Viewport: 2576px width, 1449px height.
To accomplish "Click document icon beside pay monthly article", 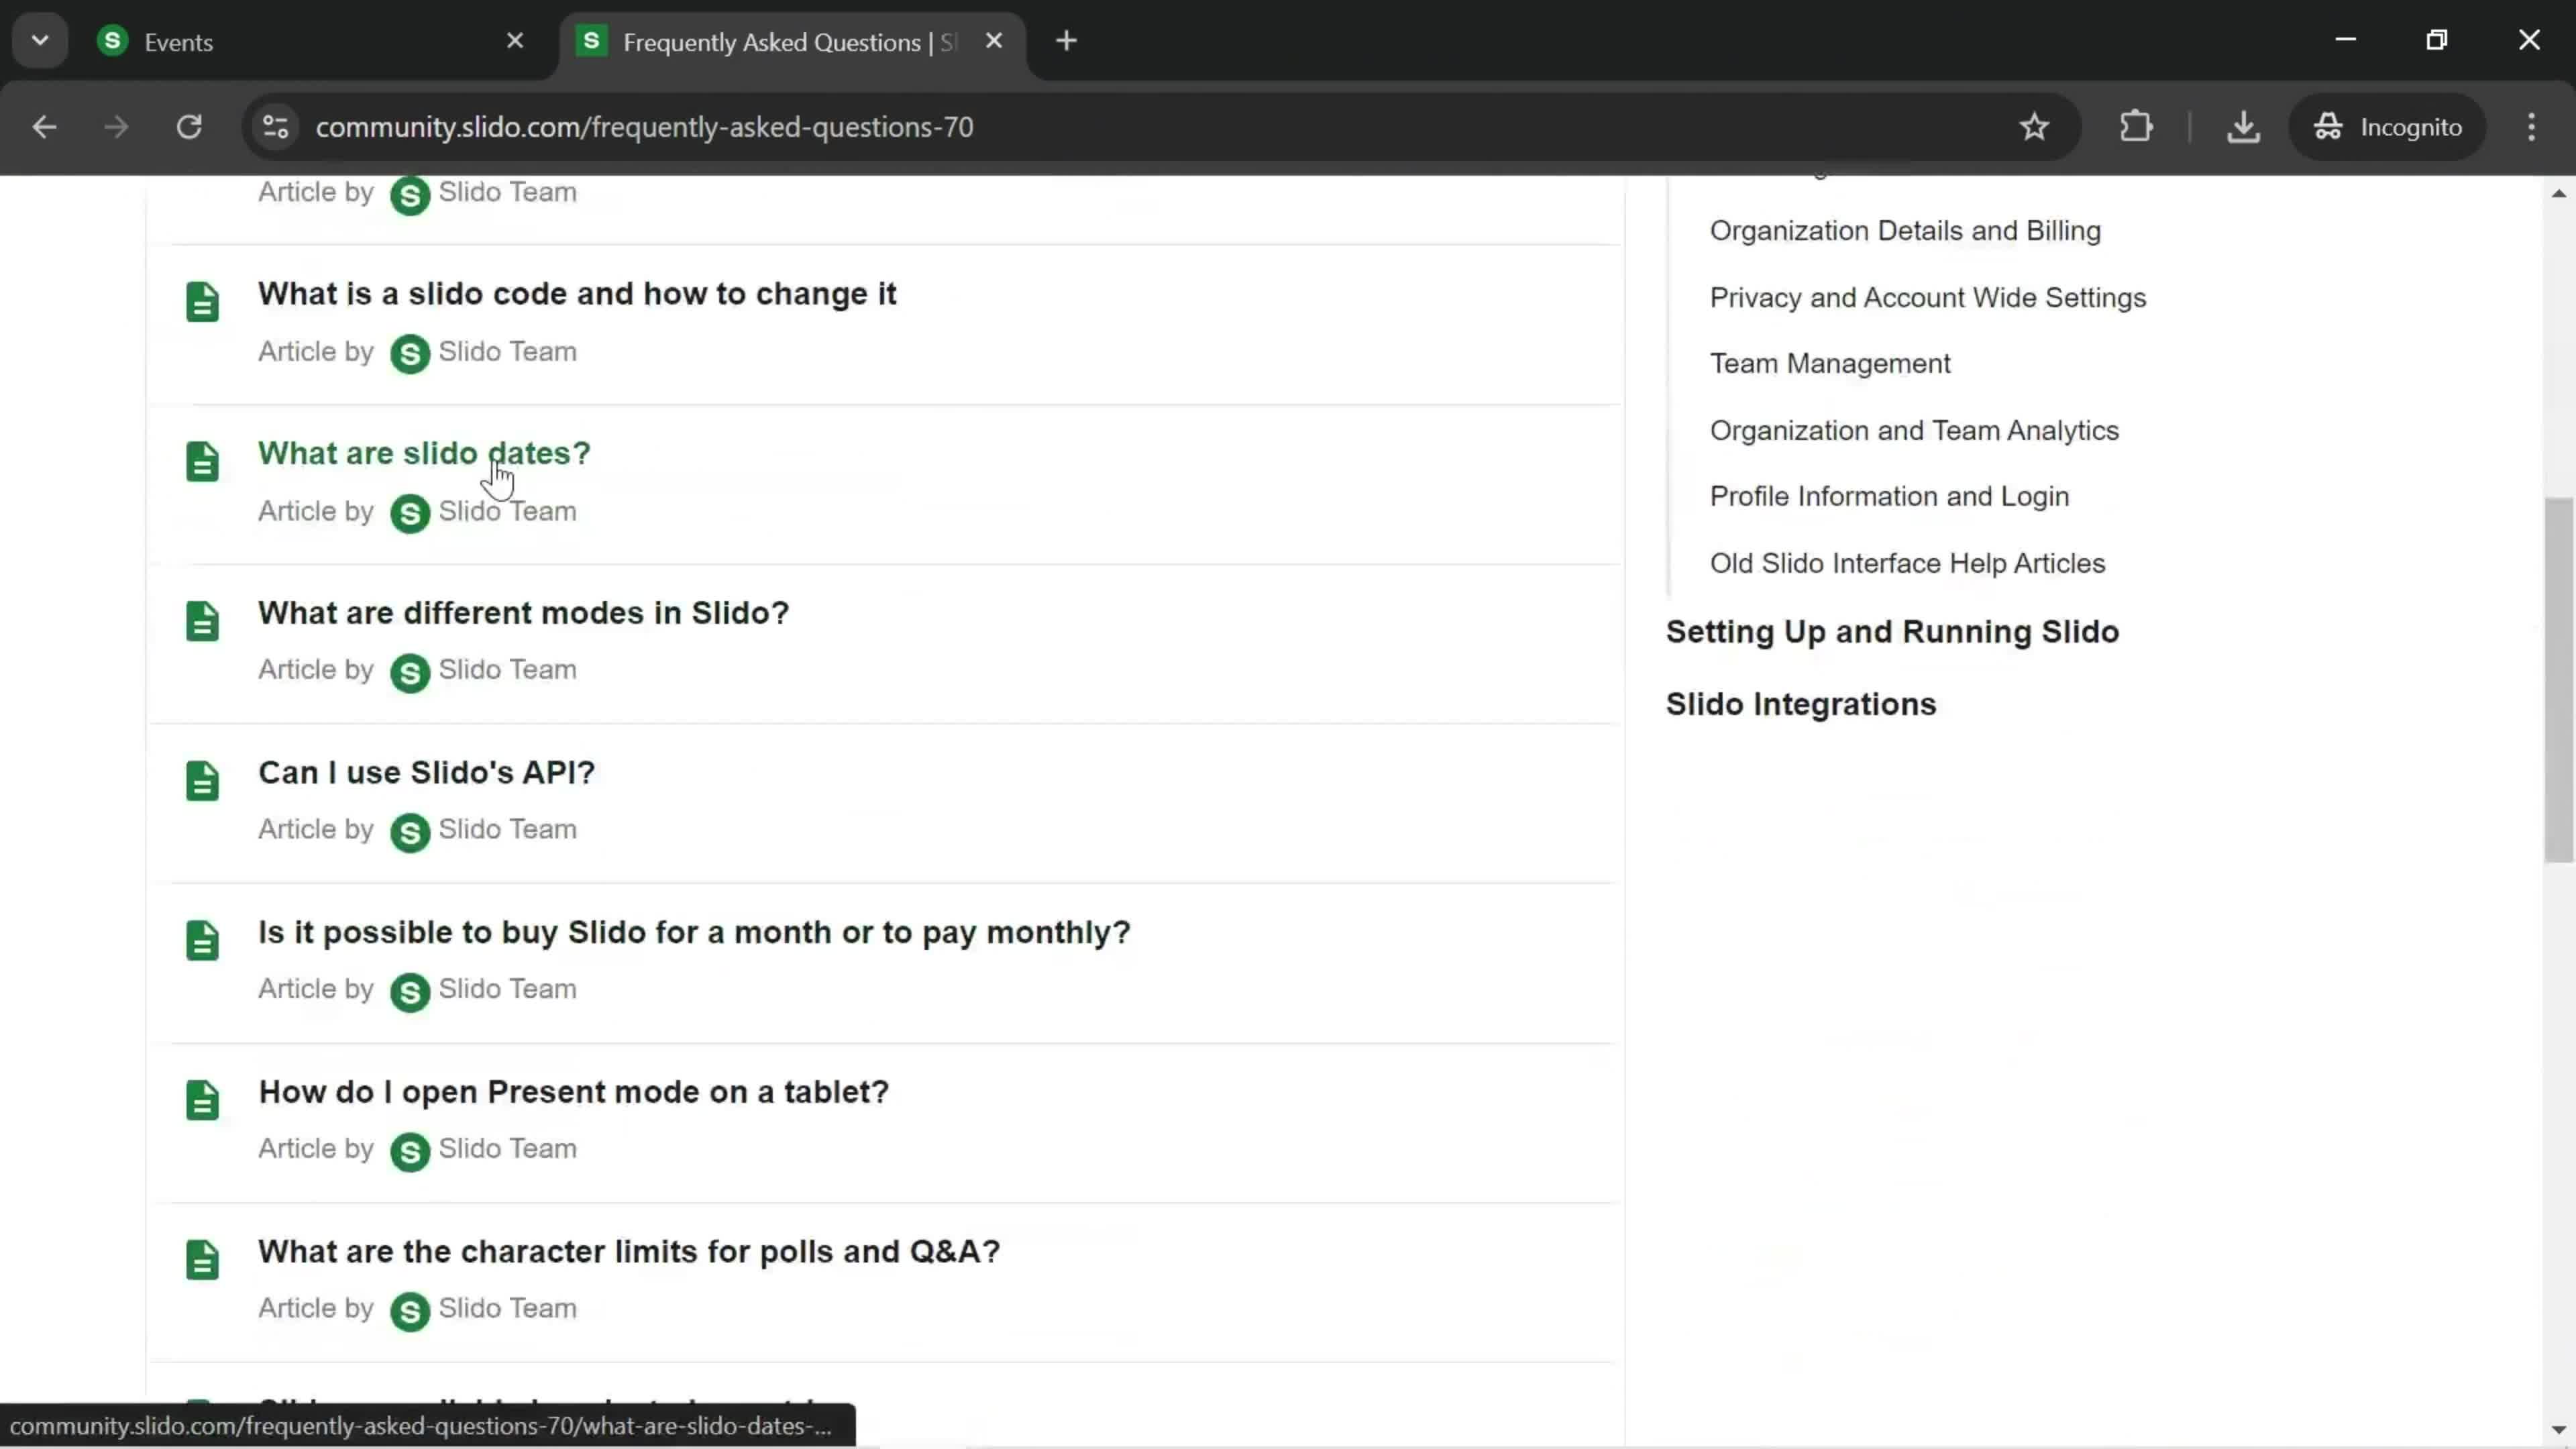I will click(202, 940).
